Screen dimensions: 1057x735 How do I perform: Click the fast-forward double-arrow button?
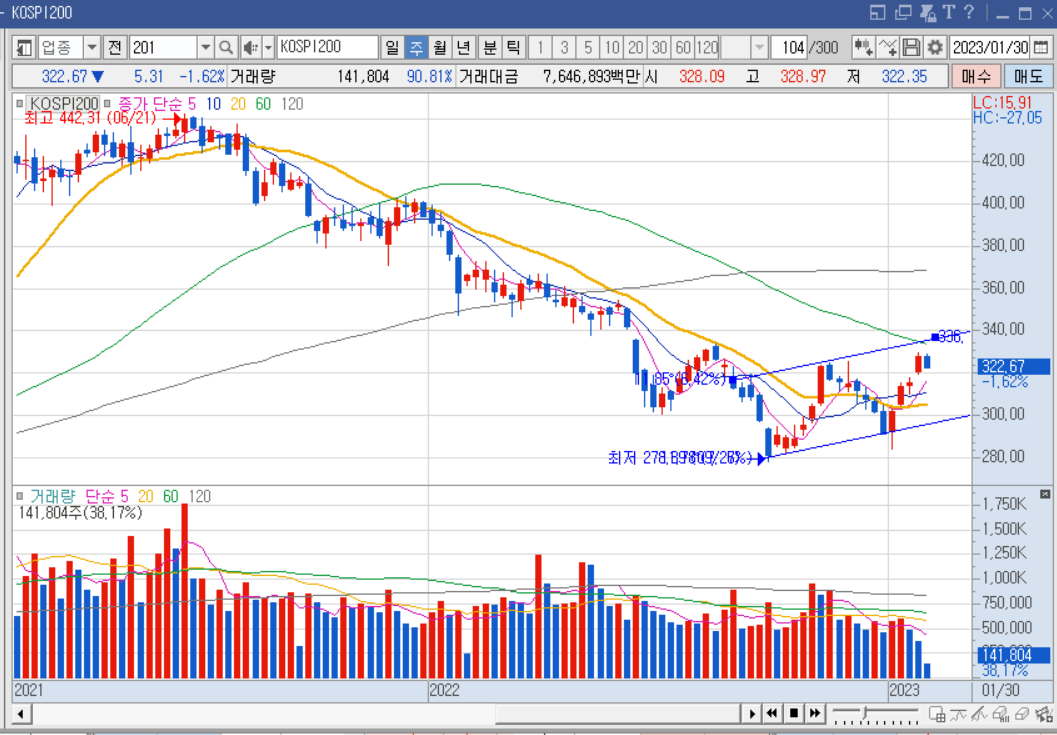[x=815, y=713]
